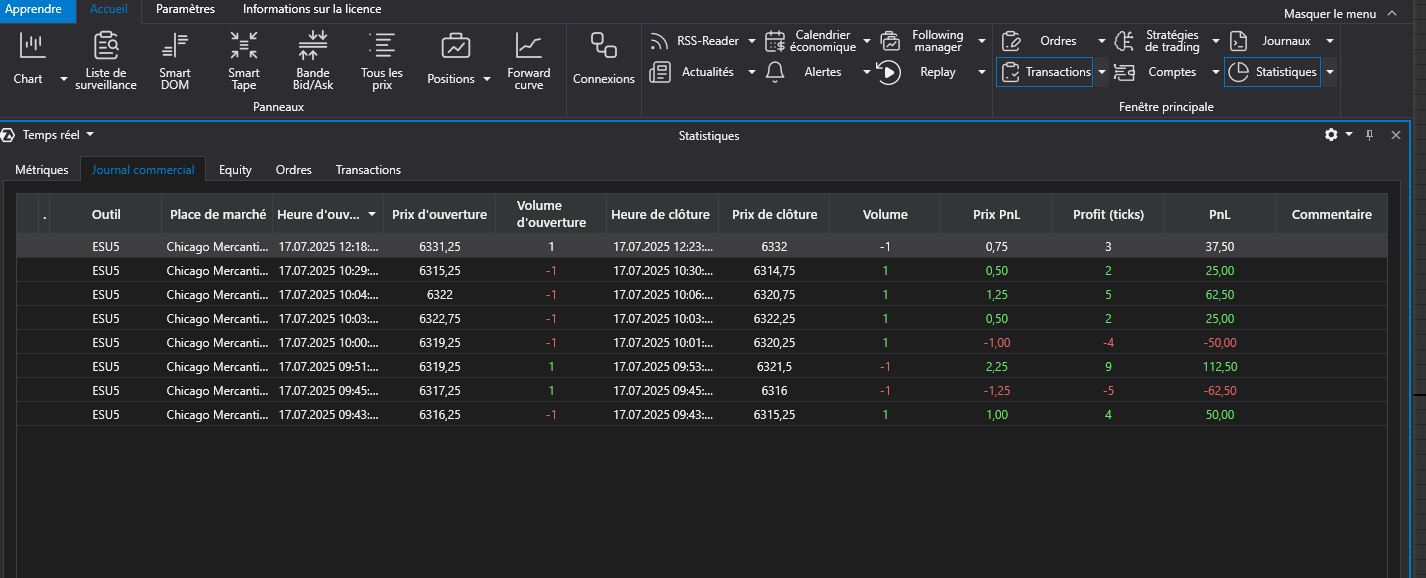Open the Paramètres ribbon tab

tap(185, 9)
